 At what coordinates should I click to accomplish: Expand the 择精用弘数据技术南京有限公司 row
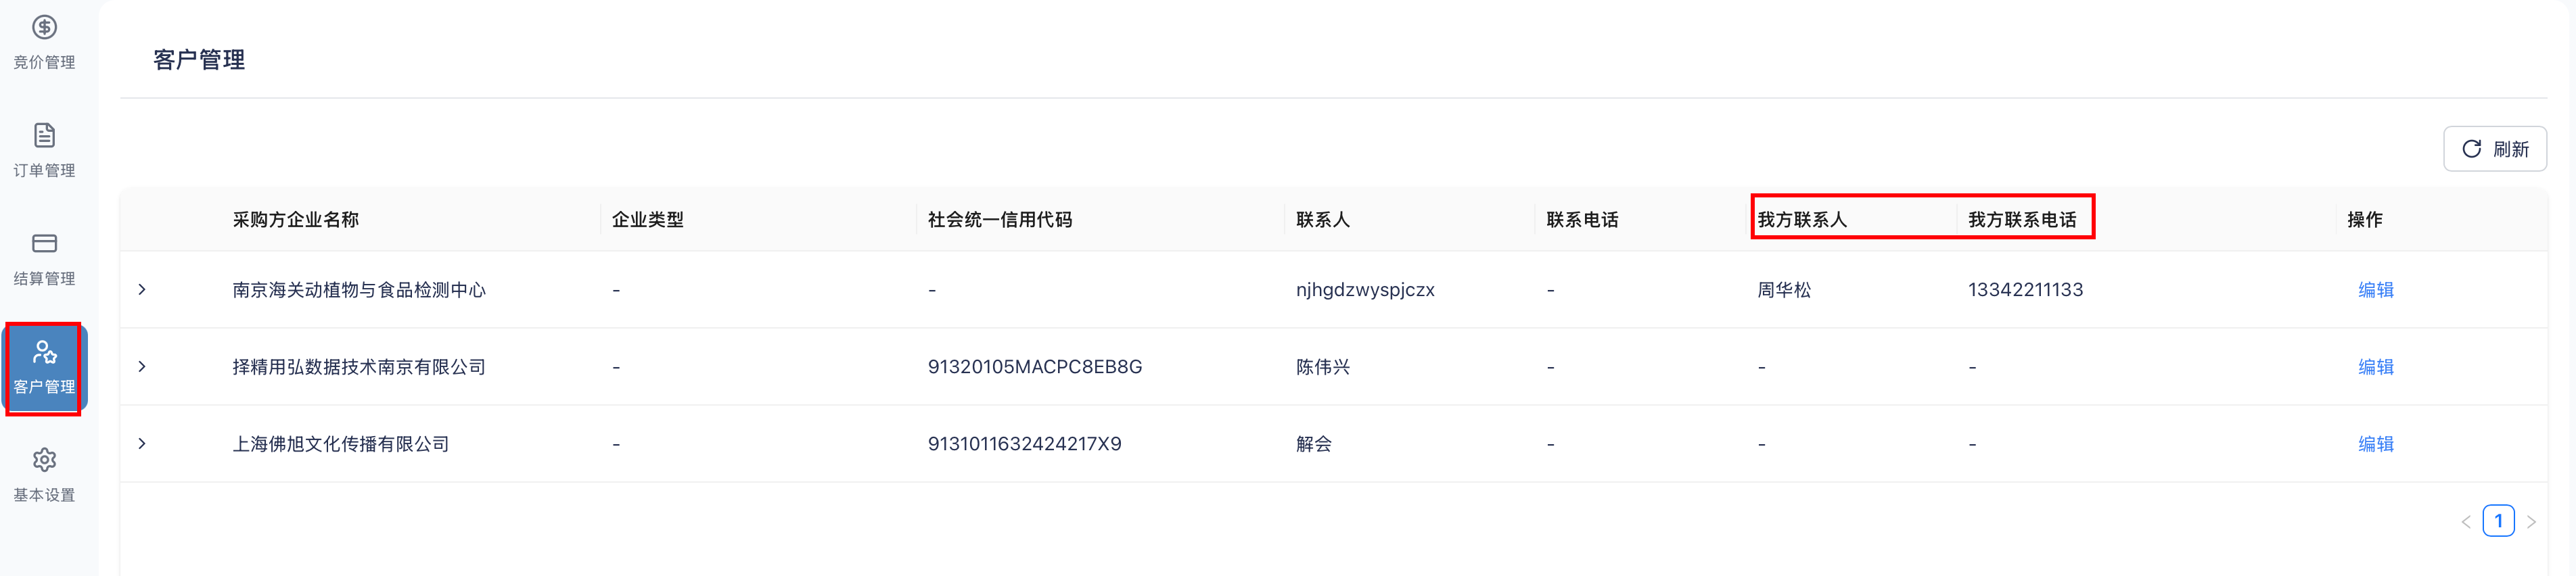tap(142, 367)
